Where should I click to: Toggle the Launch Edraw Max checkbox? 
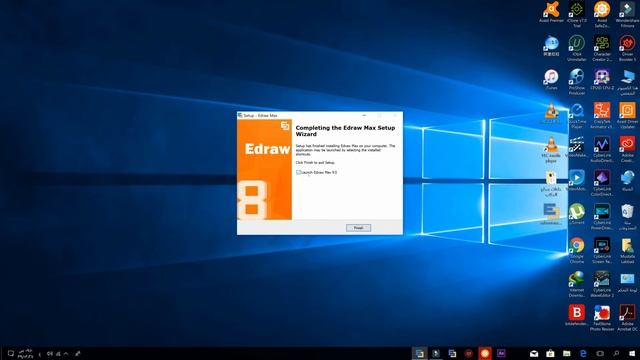pyautogui.click(x=298, y=172)
